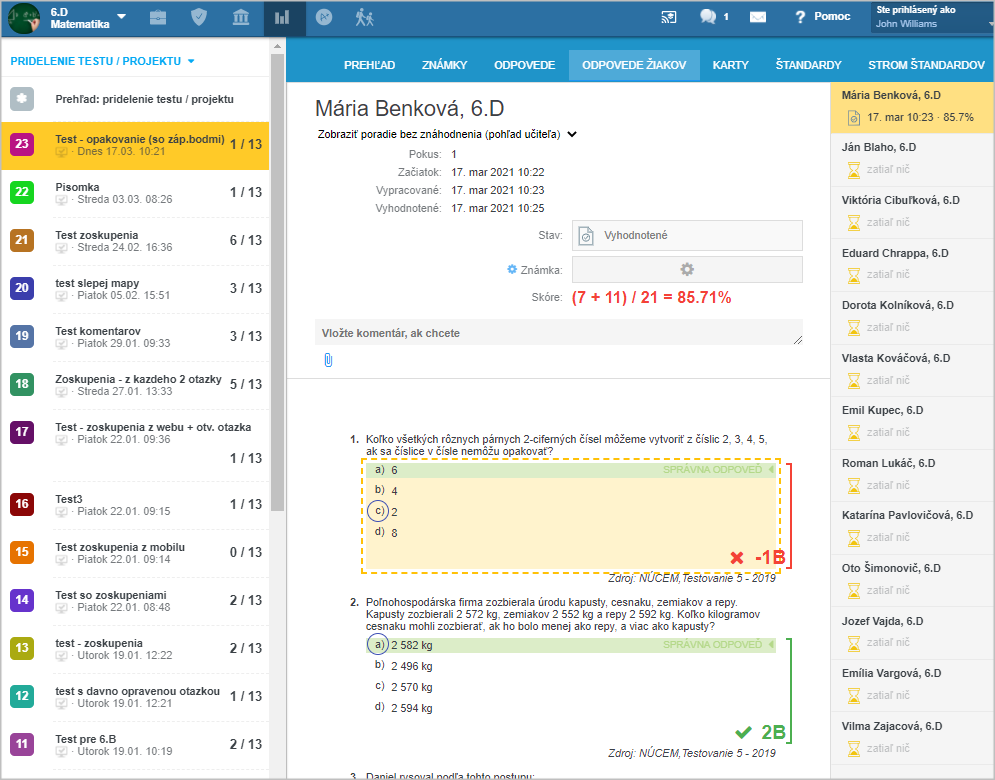Open the briefcase icon in top bar
This screenshot has width=995, height=780.
pyautogui.click(x=158, y=17)
